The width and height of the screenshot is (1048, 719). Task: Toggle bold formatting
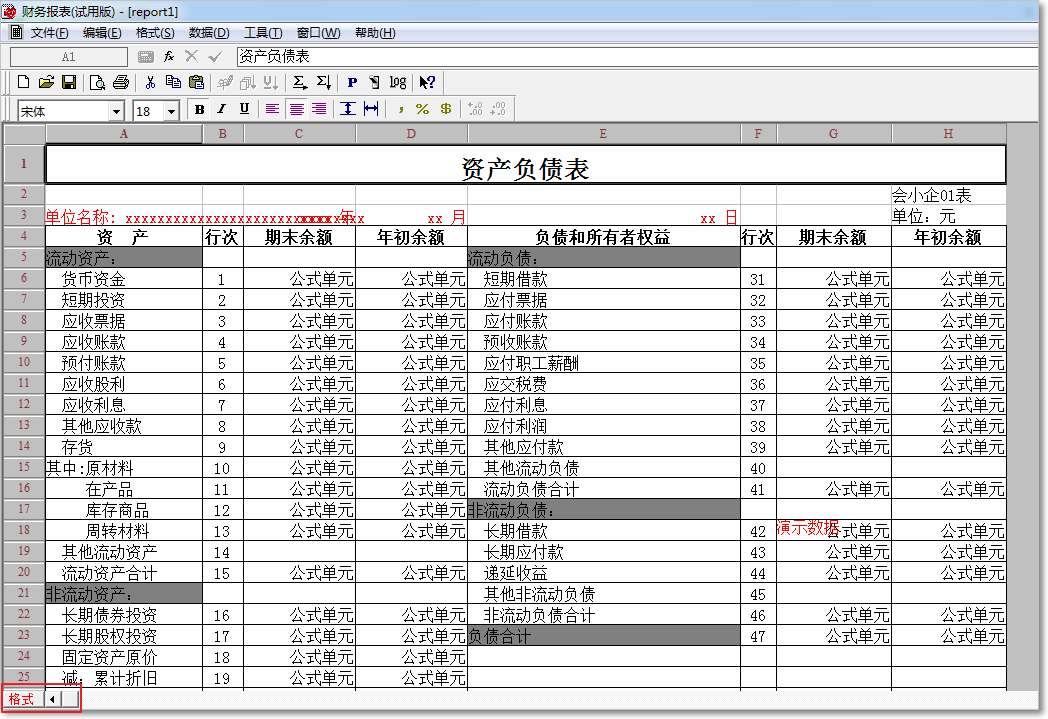[x=199, y=110]
